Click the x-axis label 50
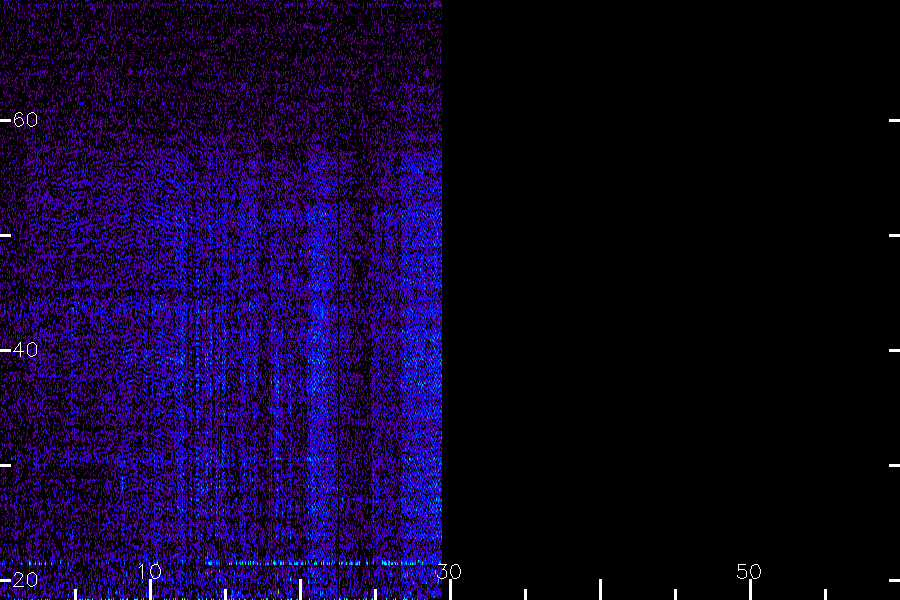 coord(749,571)
